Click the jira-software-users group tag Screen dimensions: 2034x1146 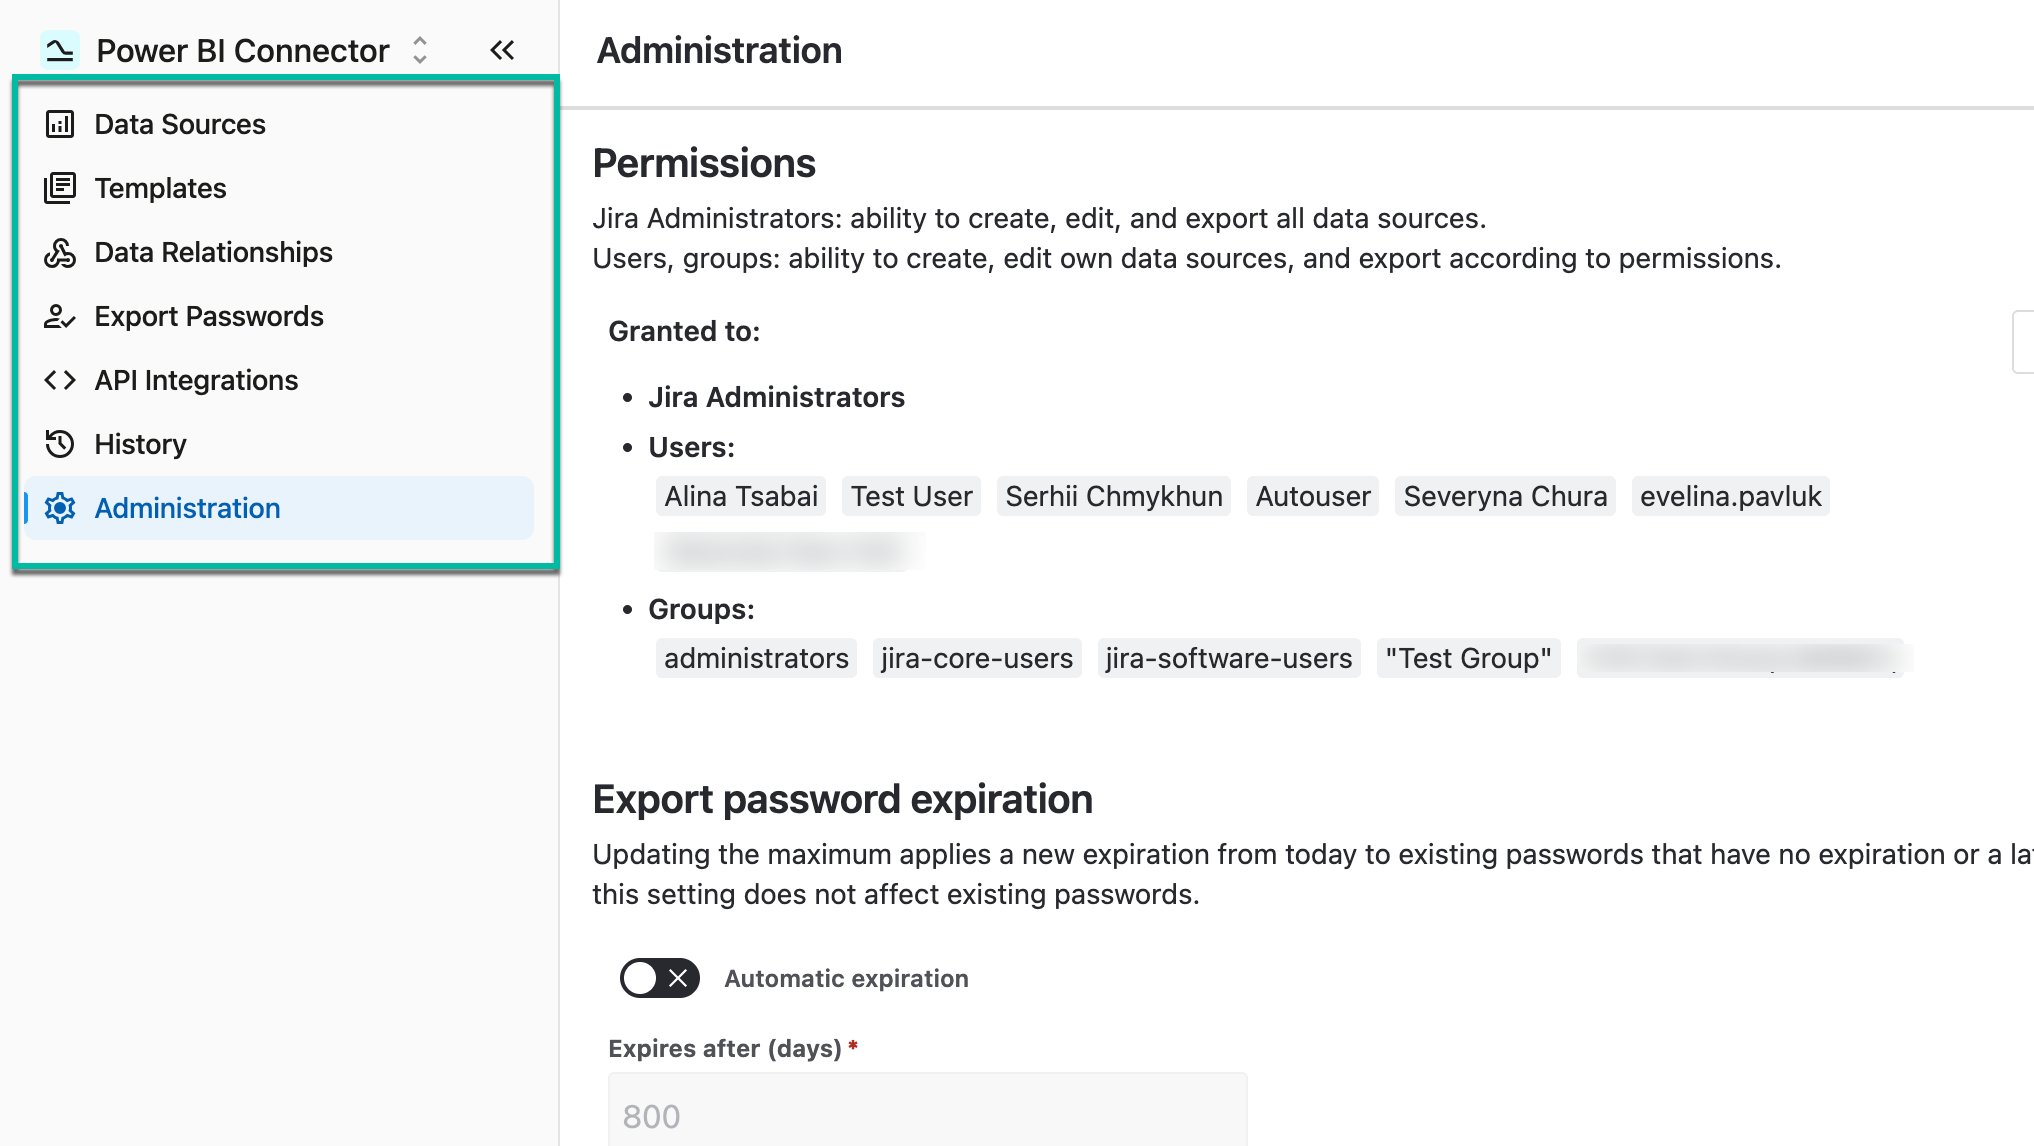[1229, 658]
